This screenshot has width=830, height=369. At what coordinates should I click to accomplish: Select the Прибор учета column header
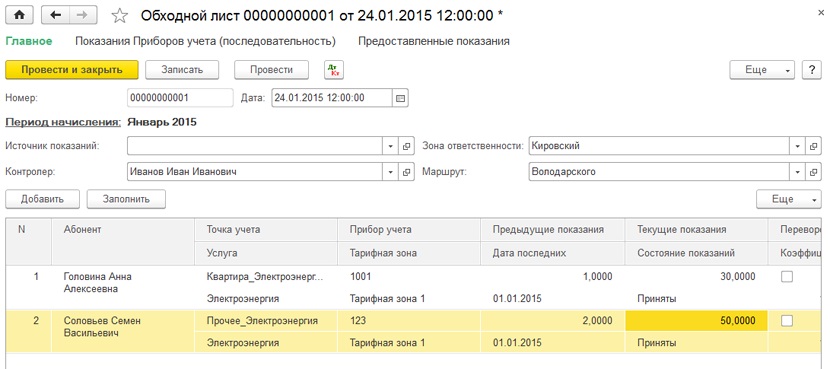tap(409, 230)
